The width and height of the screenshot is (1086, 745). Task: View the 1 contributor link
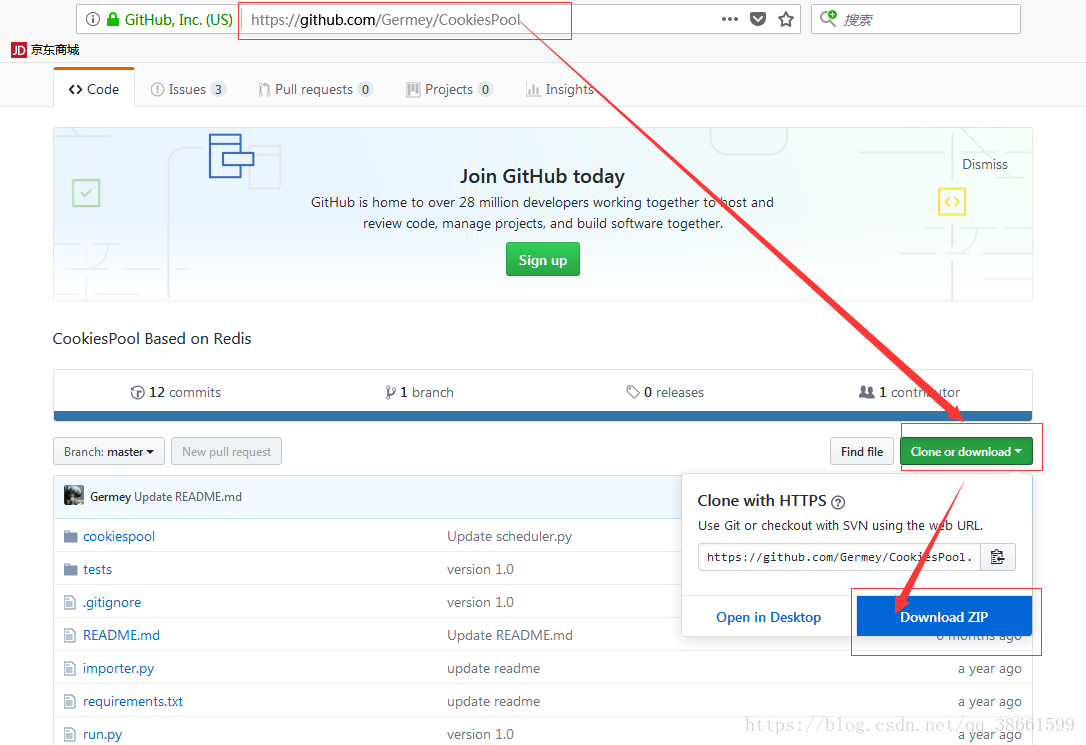(909, 393)
